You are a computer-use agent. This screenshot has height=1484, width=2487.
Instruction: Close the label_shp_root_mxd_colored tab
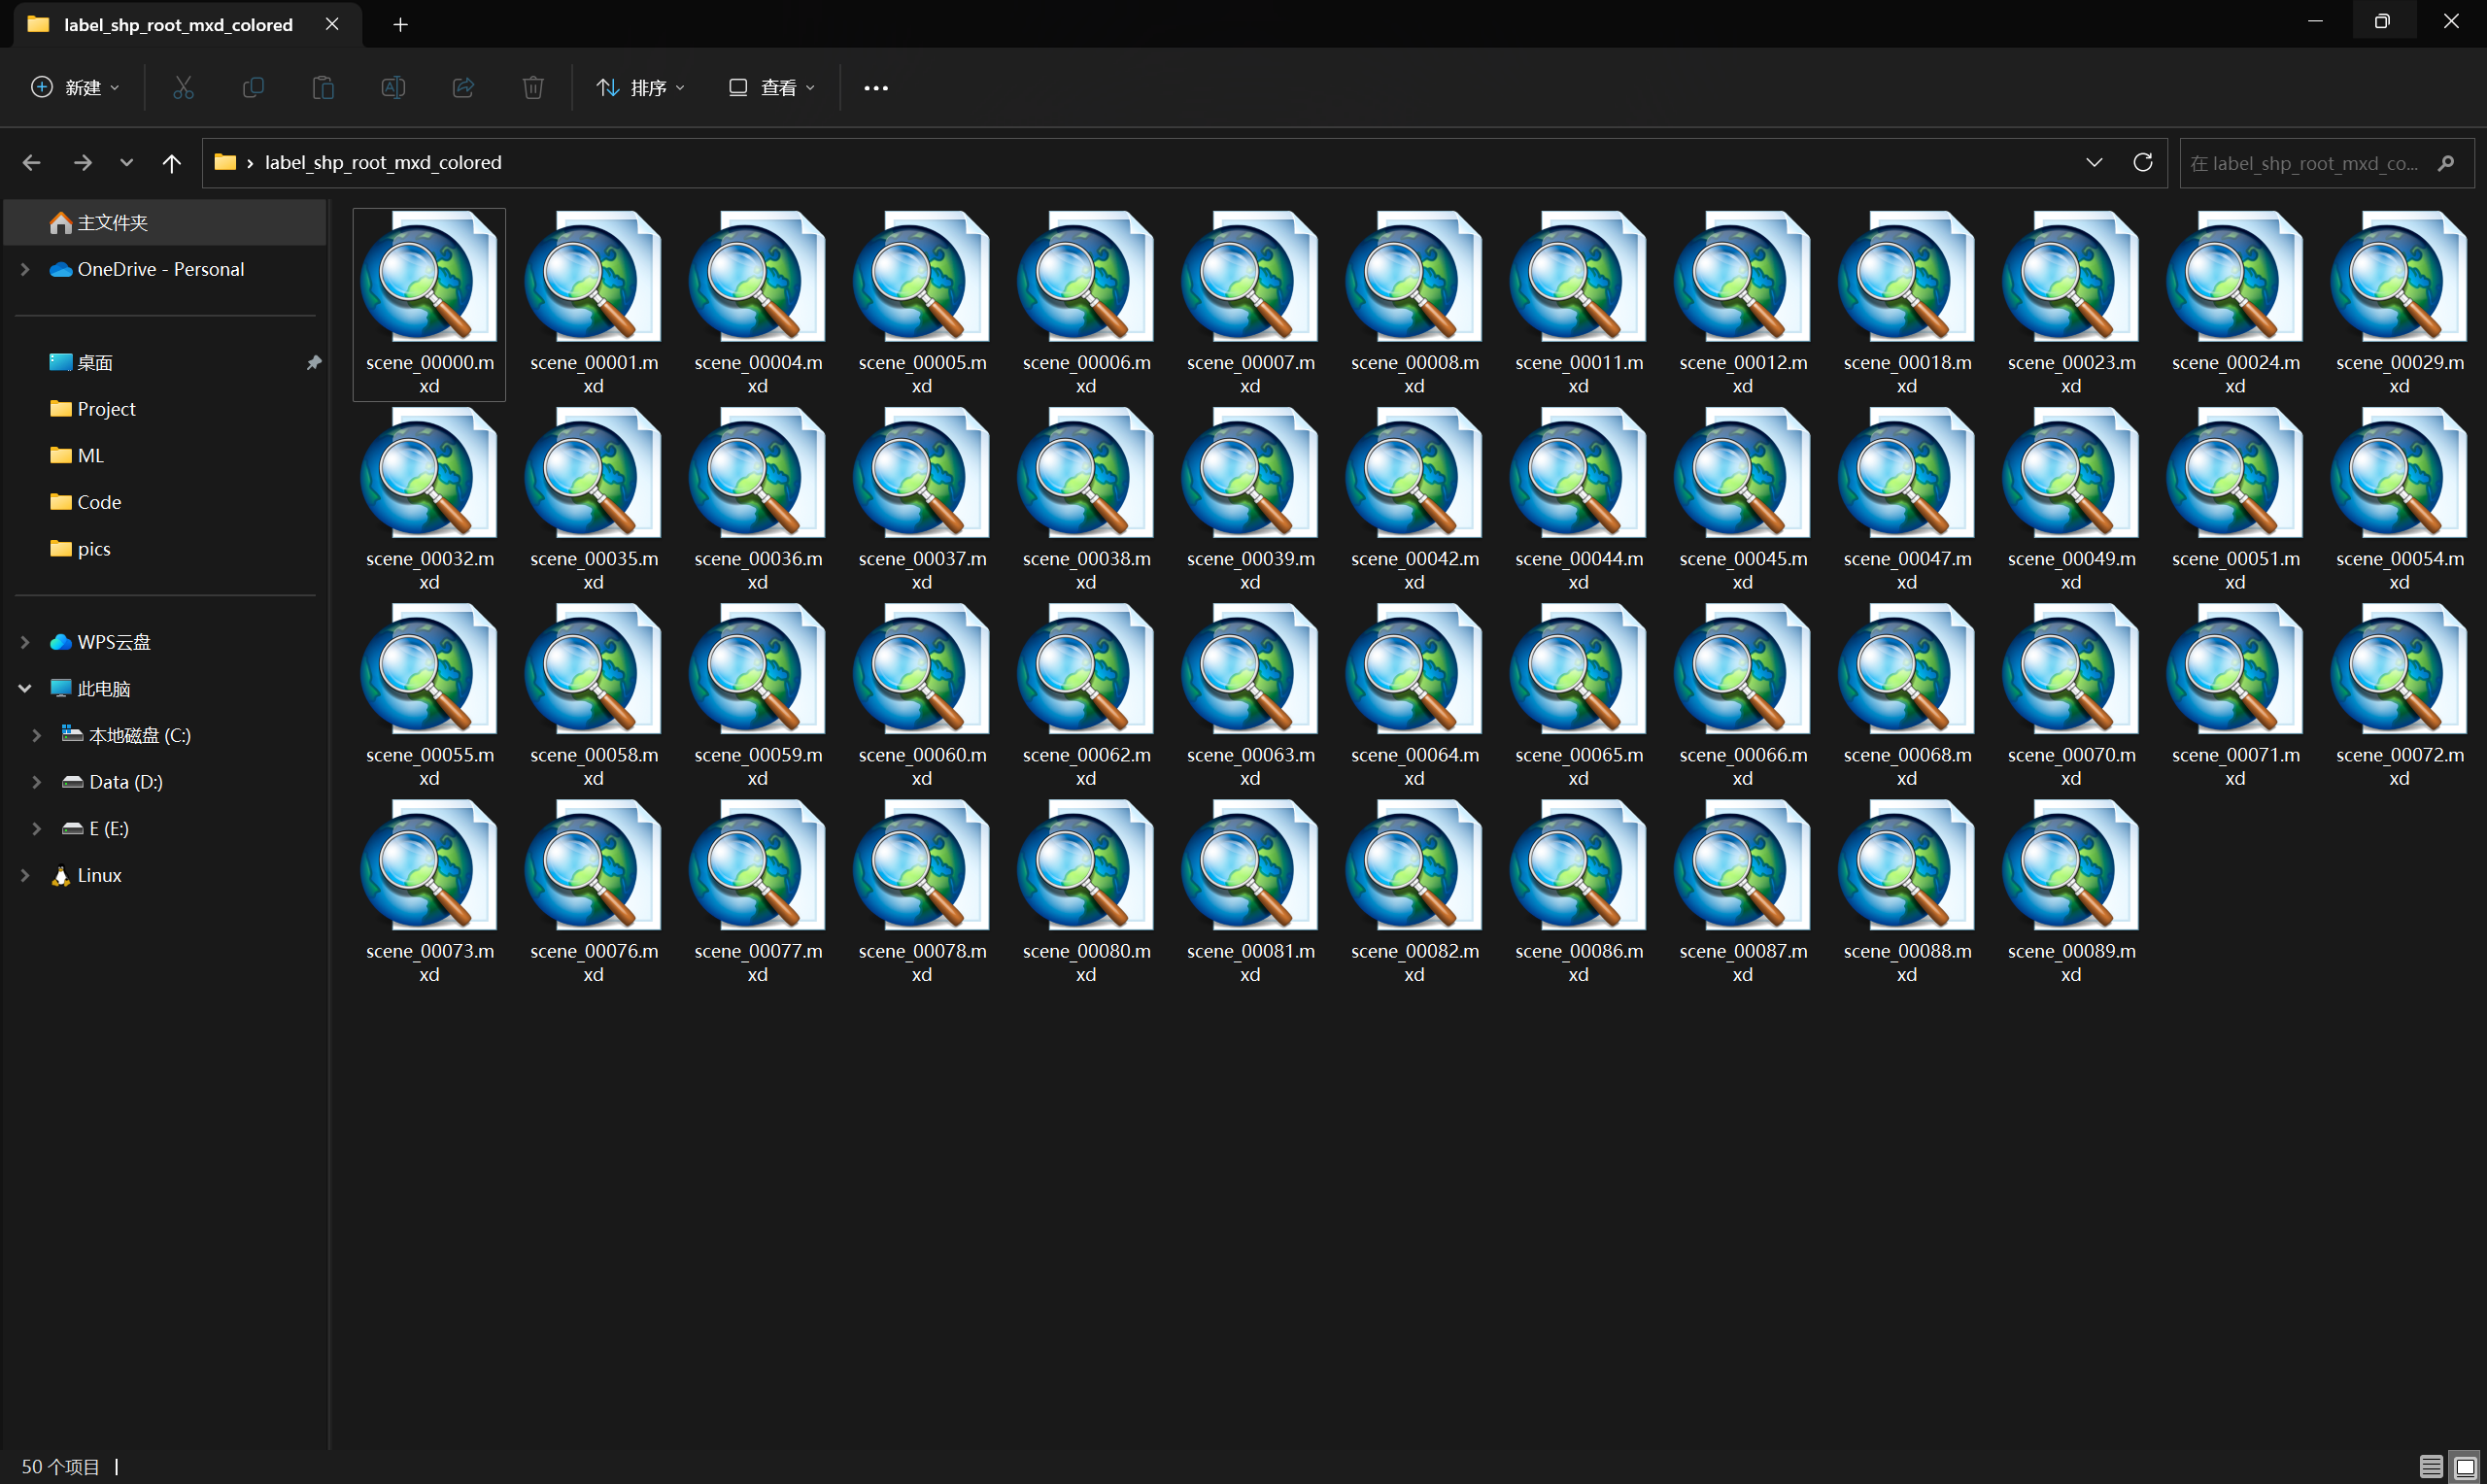(332, 24)
